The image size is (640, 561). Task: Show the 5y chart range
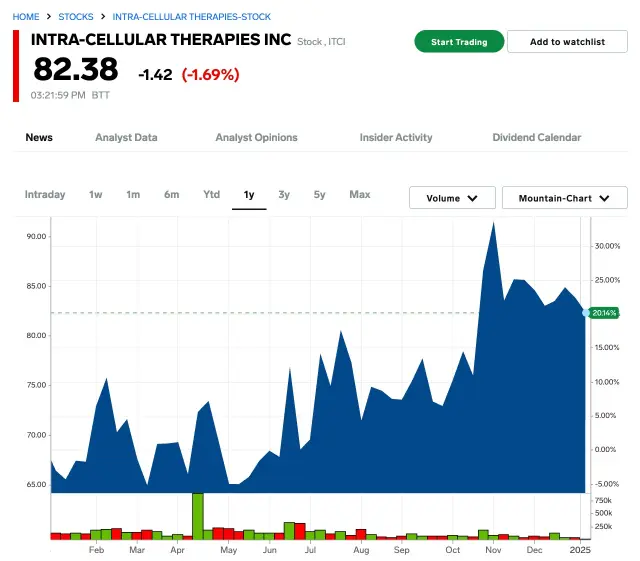tap(319, 194)
